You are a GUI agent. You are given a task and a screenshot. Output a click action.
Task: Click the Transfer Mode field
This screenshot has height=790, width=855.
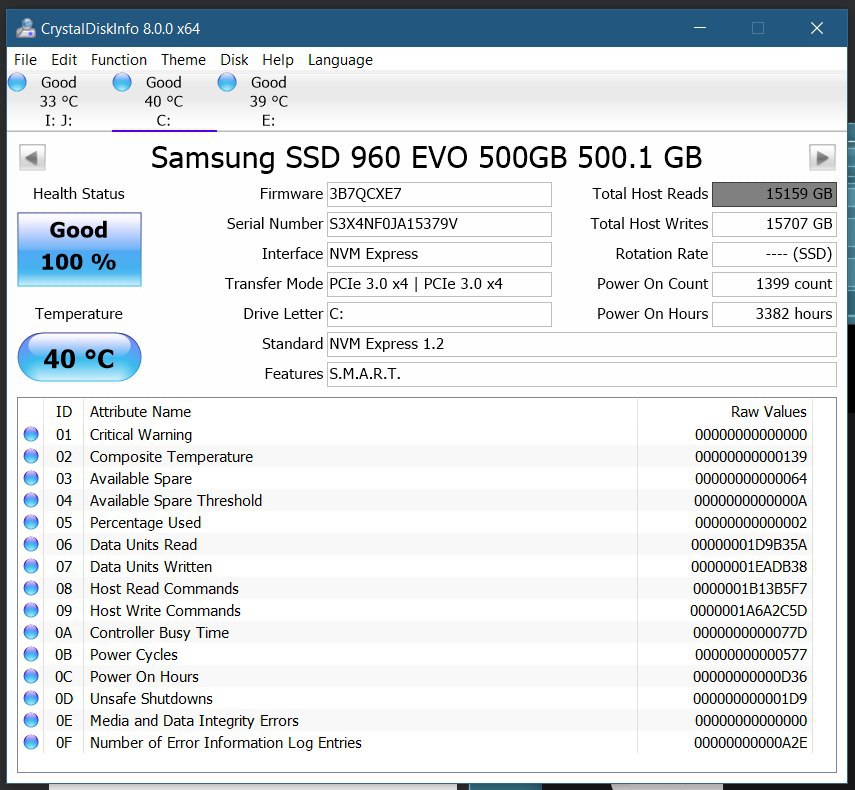[x=439, y=284]
